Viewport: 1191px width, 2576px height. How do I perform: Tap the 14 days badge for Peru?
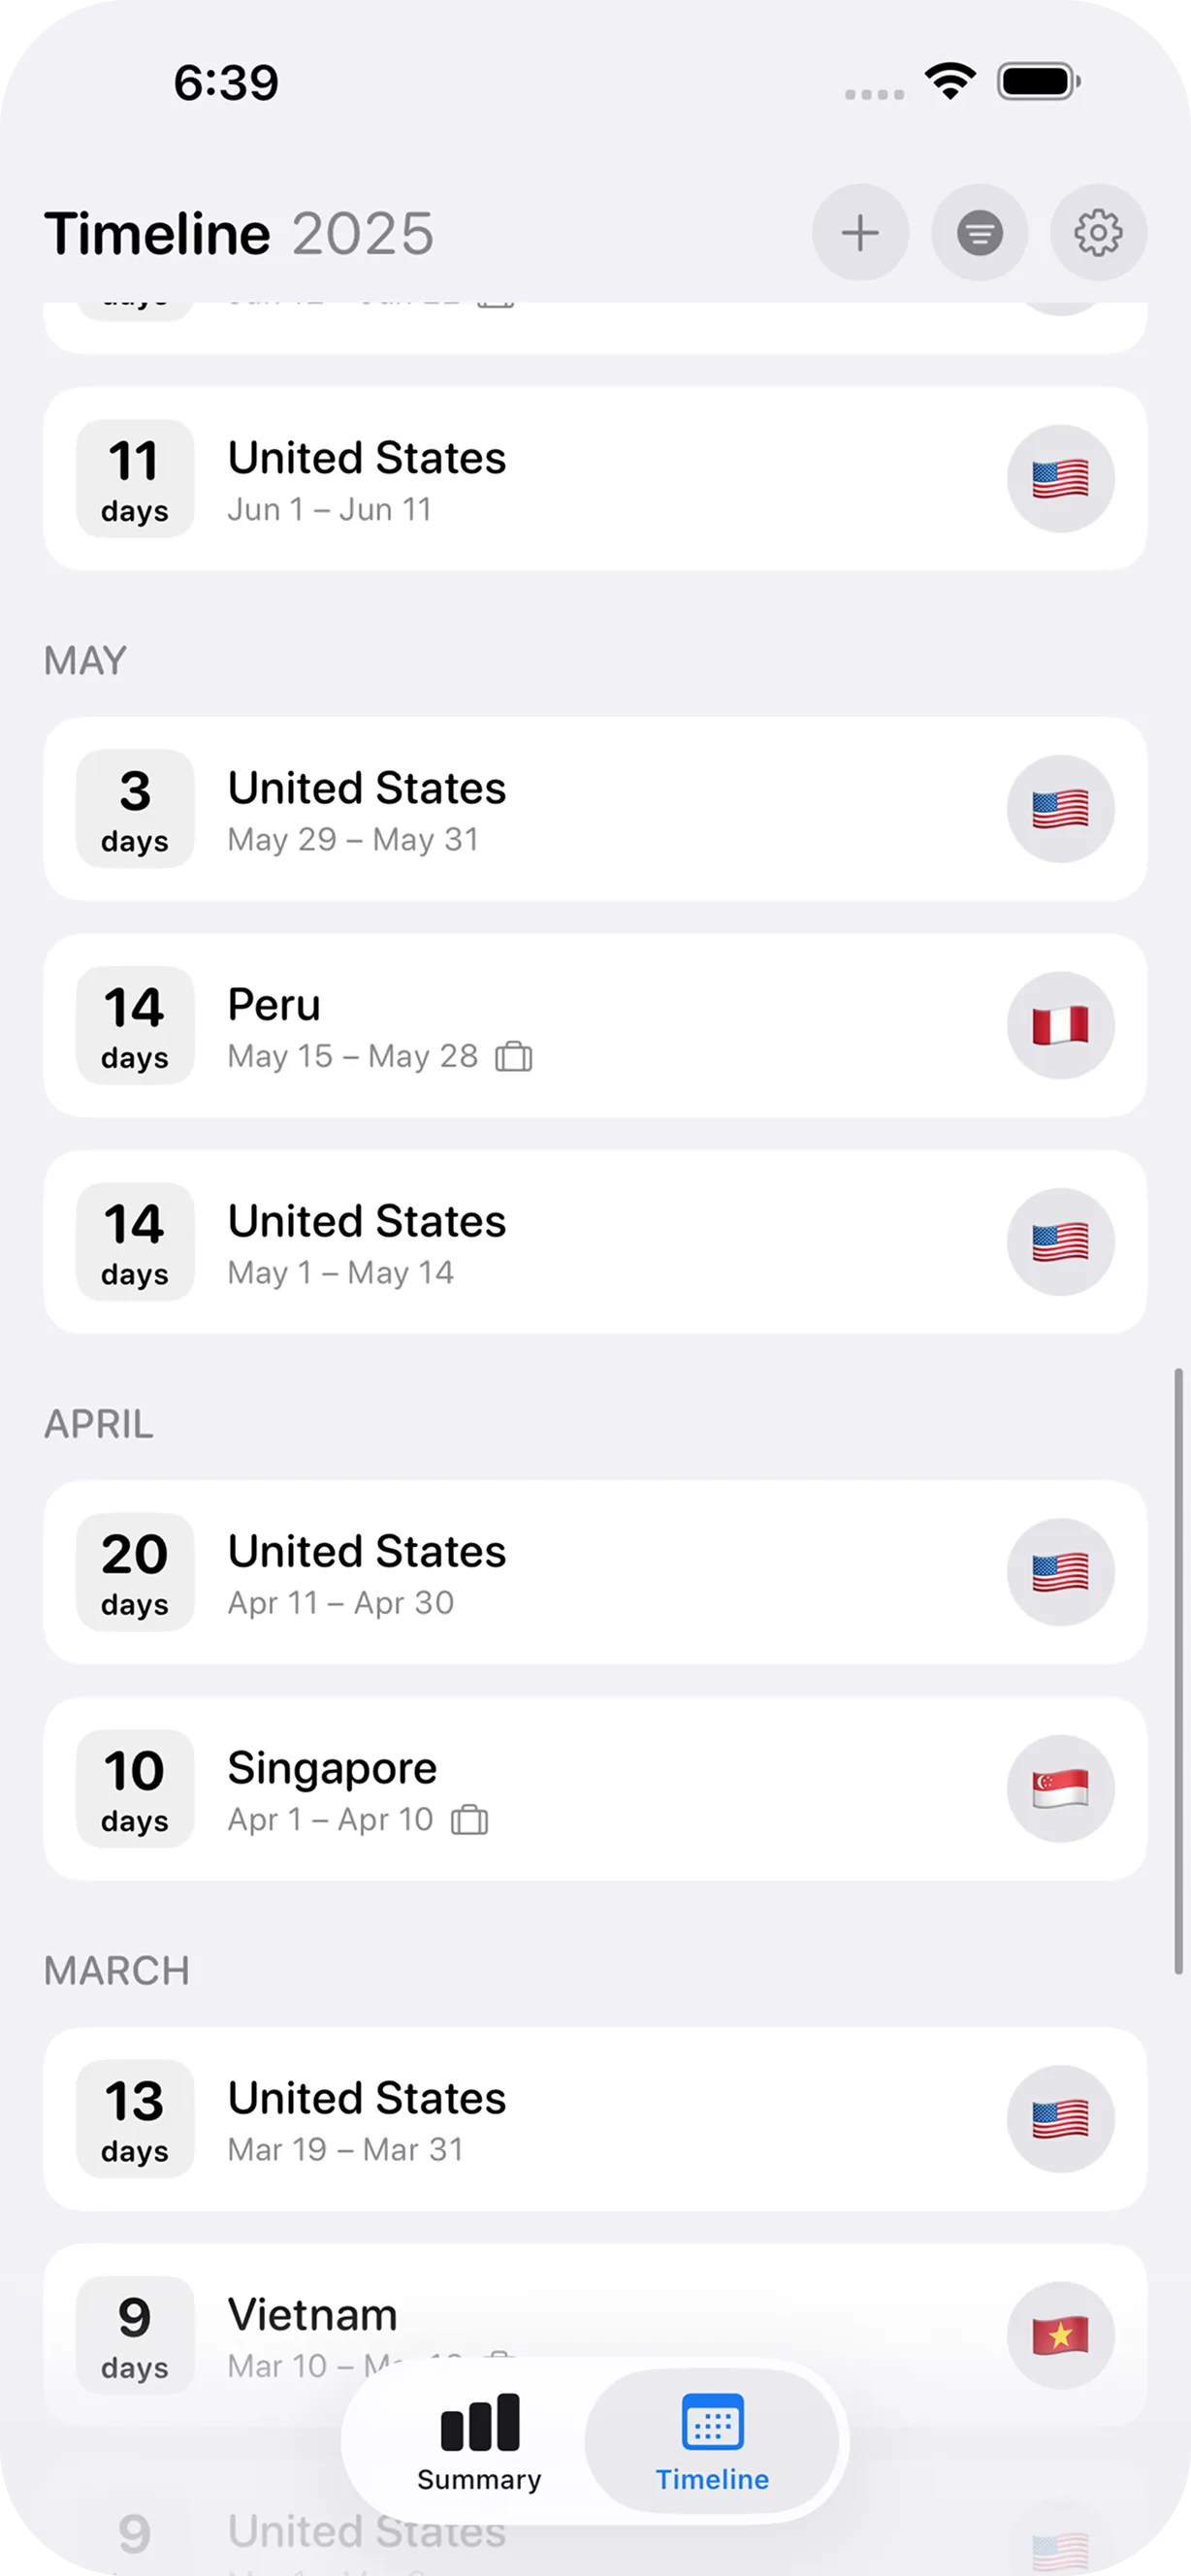[x=135, y=1025]
